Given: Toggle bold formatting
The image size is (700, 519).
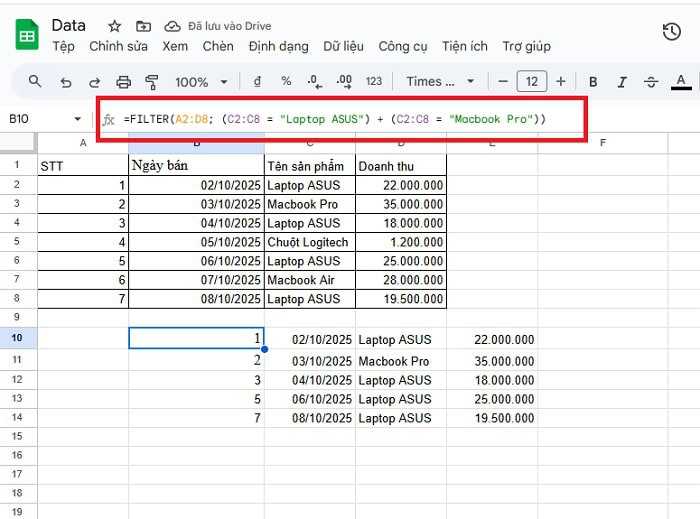Looking at the screenshot, I should pyautogui.click(x=593, y=82).
